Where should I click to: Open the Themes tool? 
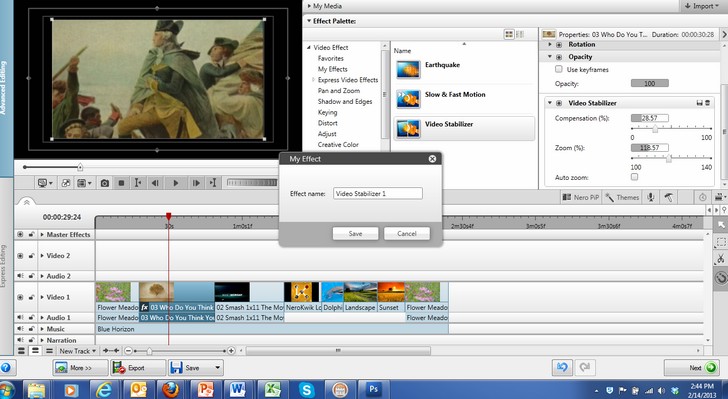click(x=622, y=197)
